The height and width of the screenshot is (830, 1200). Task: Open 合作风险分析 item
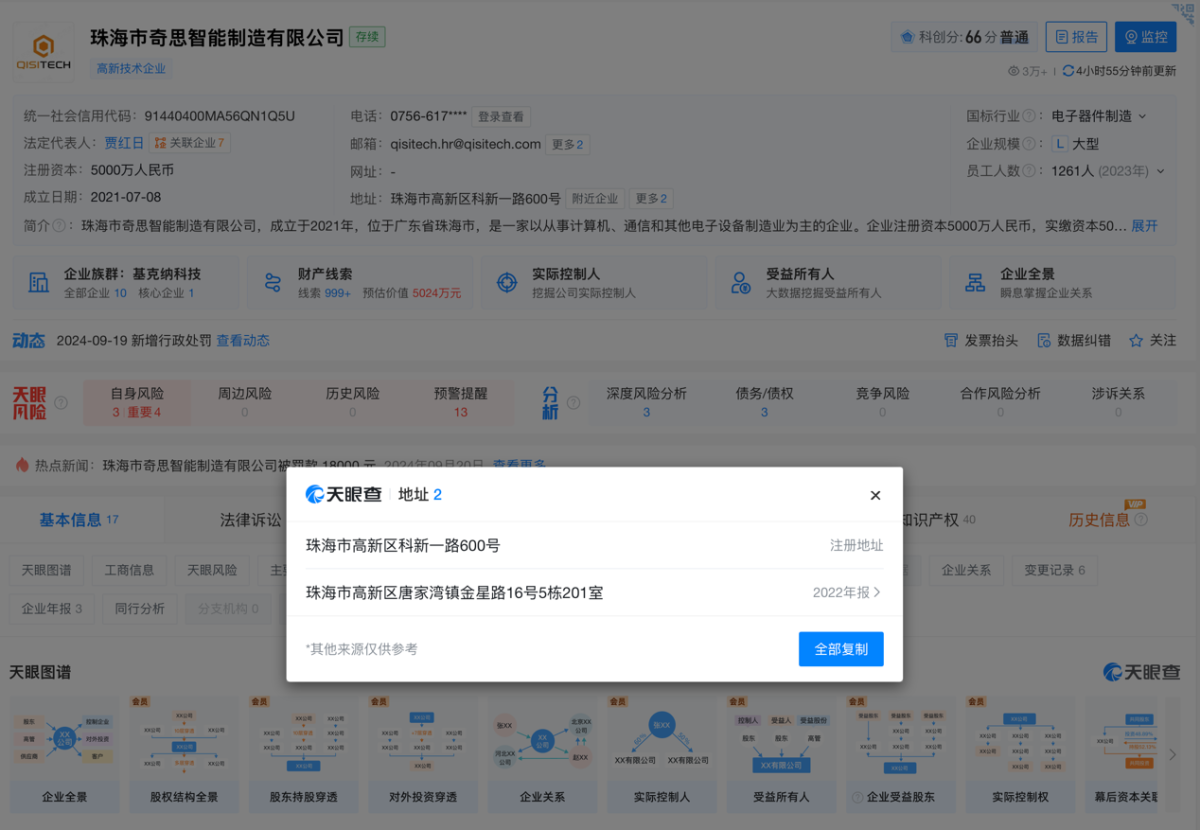(x=1000, y=402)
